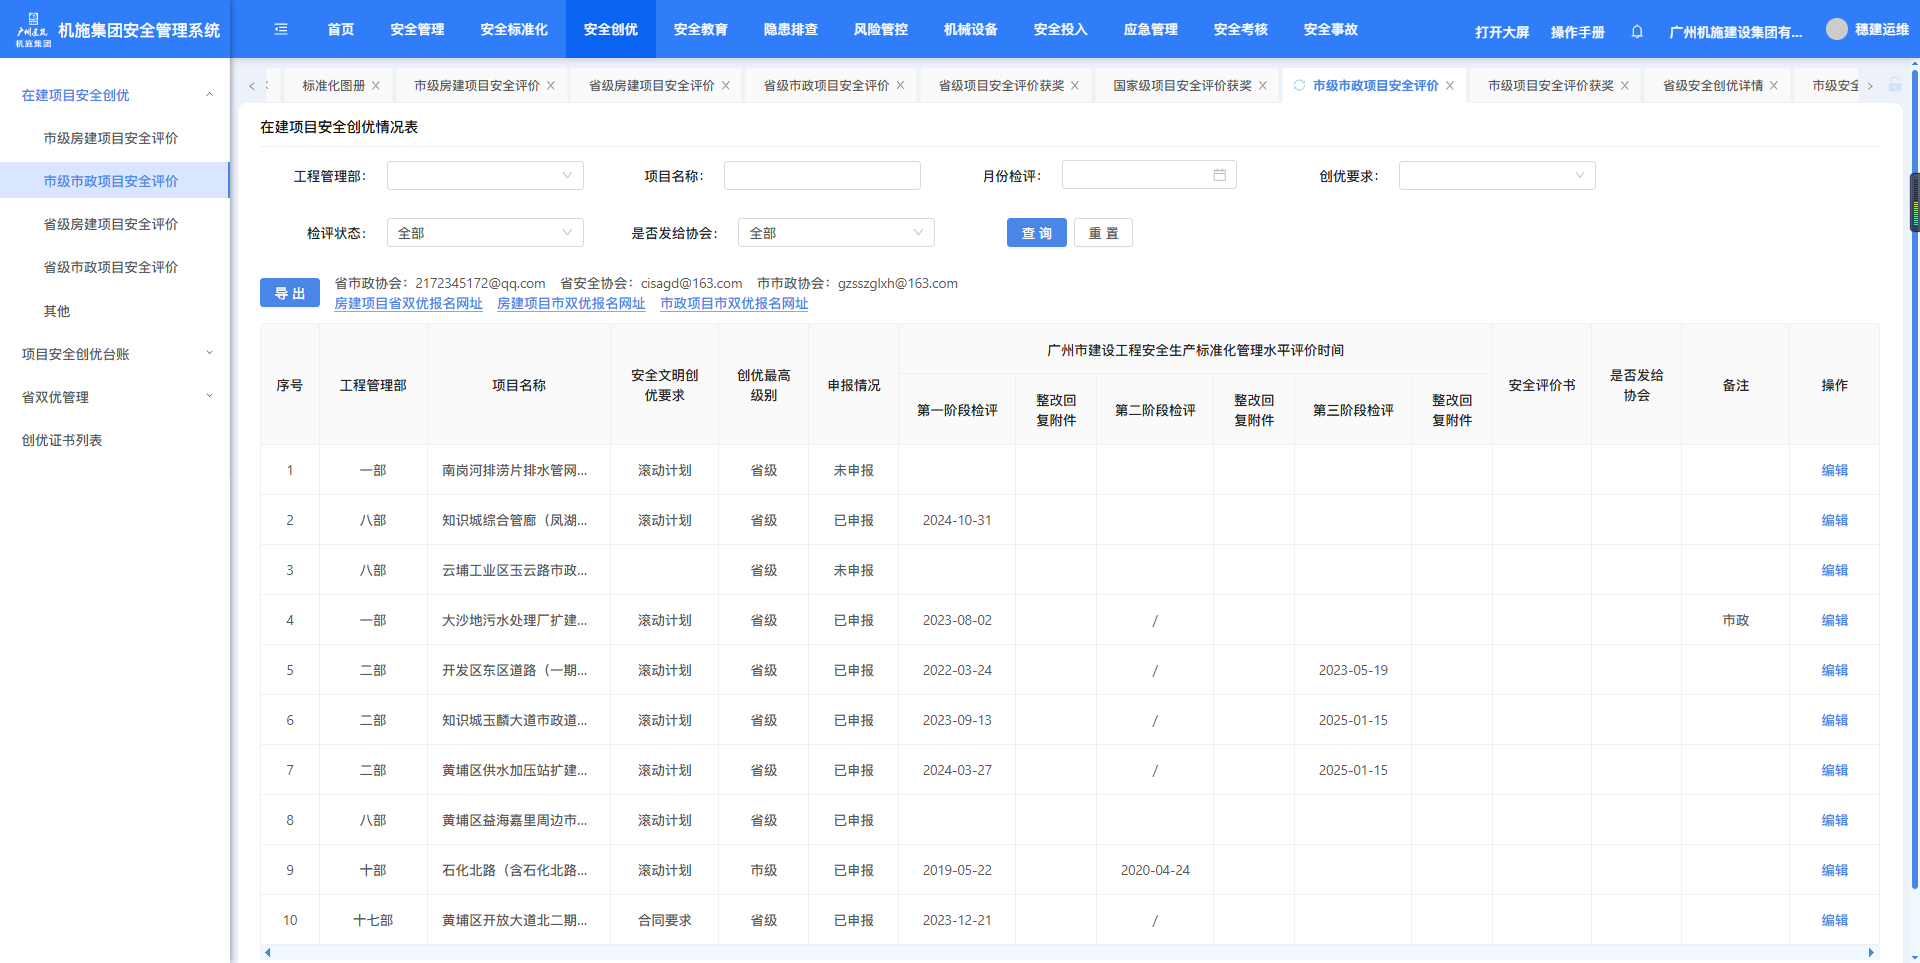The width and height of the screenshot is (1920, 963).
Task: Expand 项目安全创优台账 in the sidebar
Action: (x=115, y=354)
